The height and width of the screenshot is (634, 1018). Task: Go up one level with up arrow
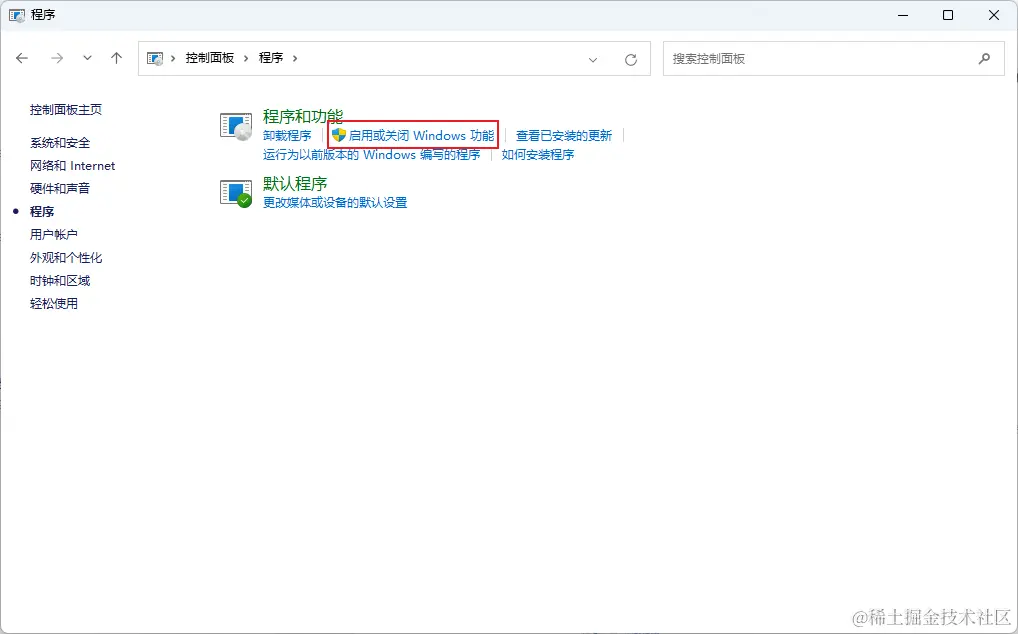[116, 58]
